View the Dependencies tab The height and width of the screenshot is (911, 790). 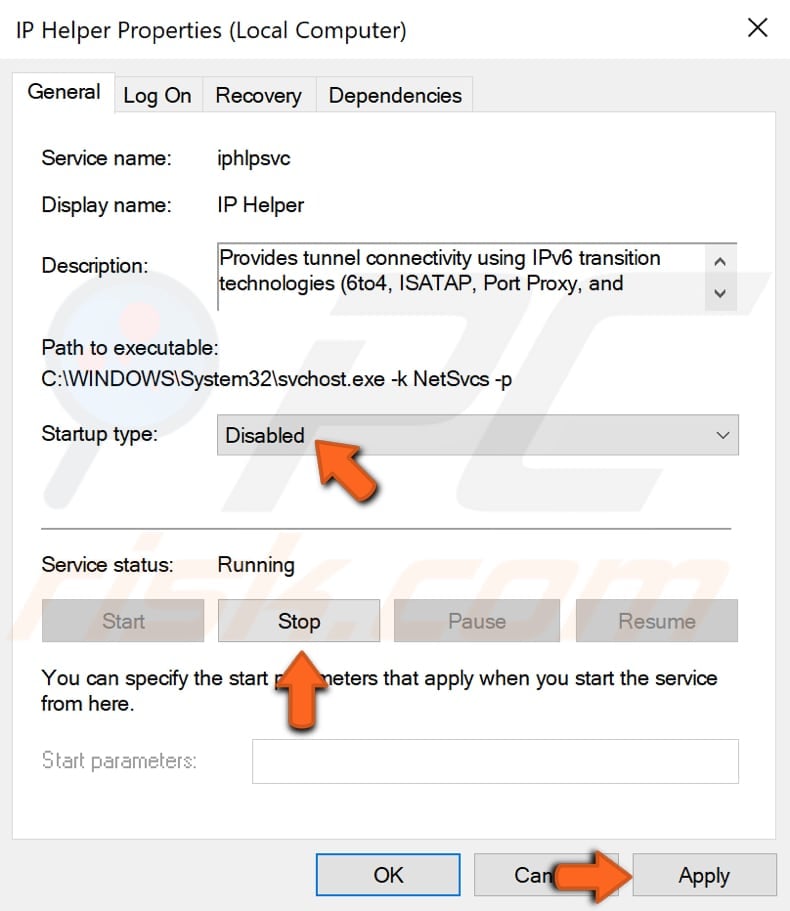[394, 94]
